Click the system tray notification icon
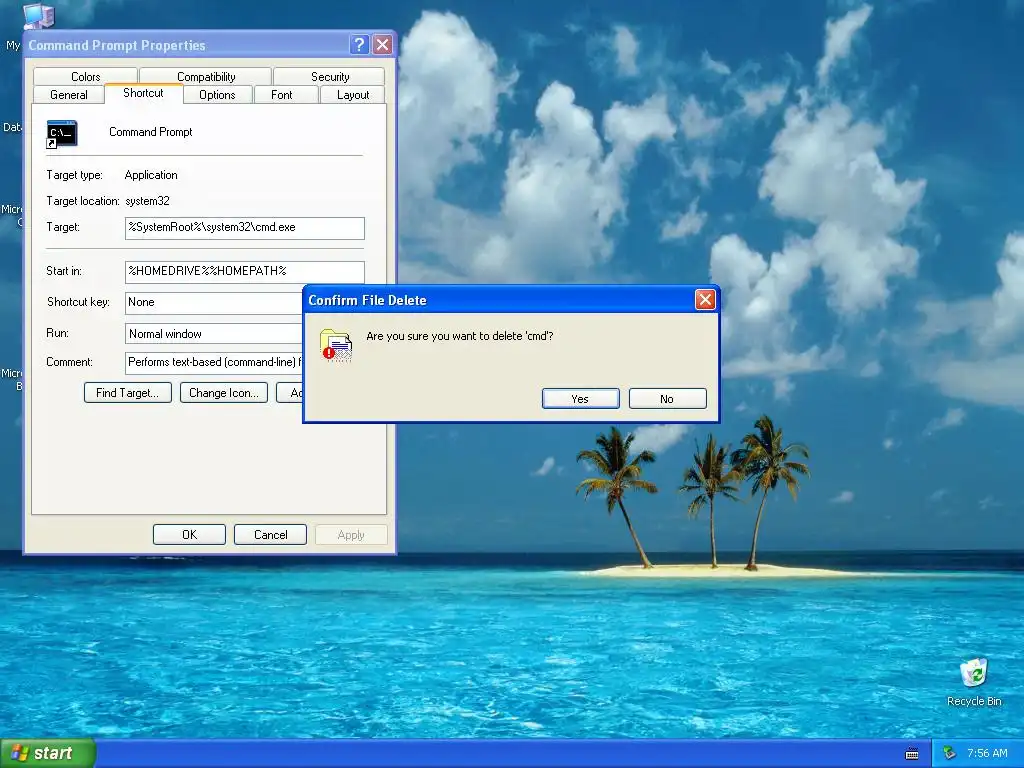Viewport: 1024px width, 768px height. [949, 753]
